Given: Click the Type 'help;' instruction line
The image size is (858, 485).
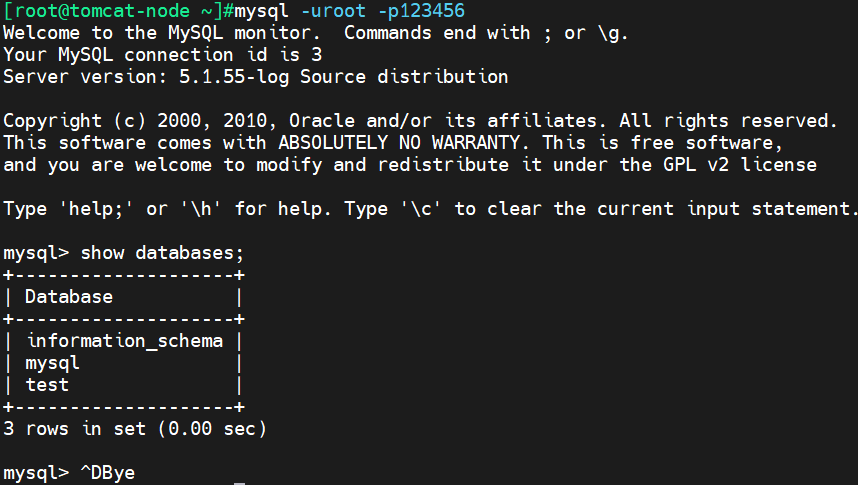Looking at the screenshot, I should point(430,209).
